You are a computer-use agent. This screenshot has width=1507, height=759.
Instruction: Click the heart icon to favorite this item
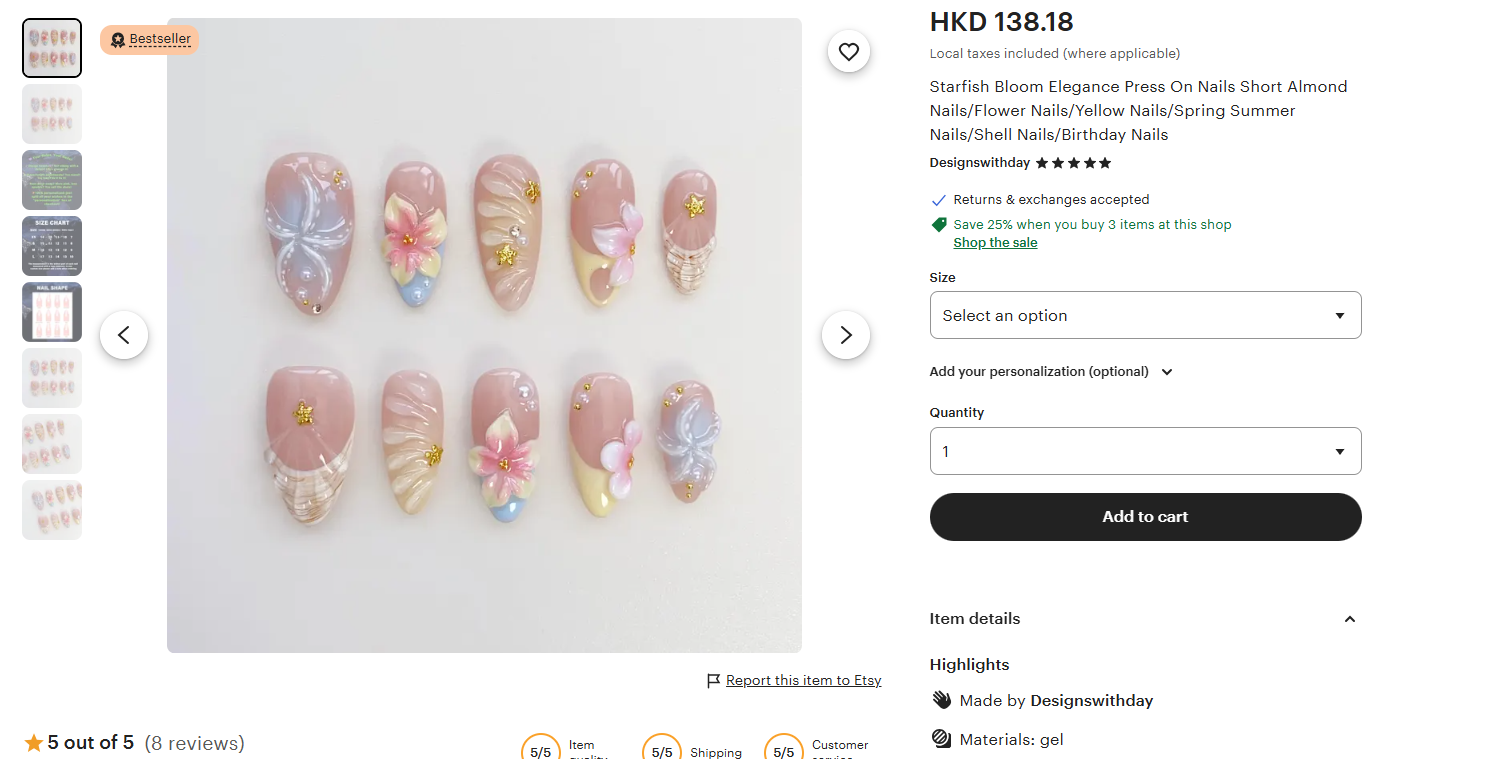(848, 51)
